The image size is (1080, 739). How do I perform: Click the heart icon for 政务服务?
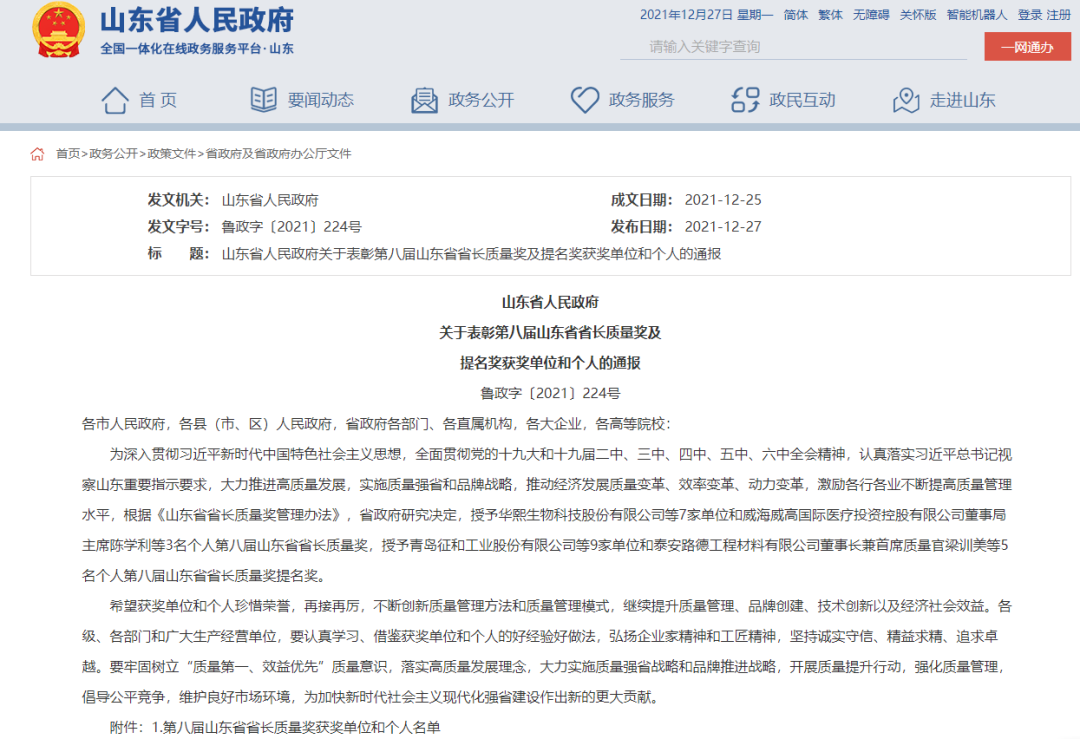pos(584,100)
